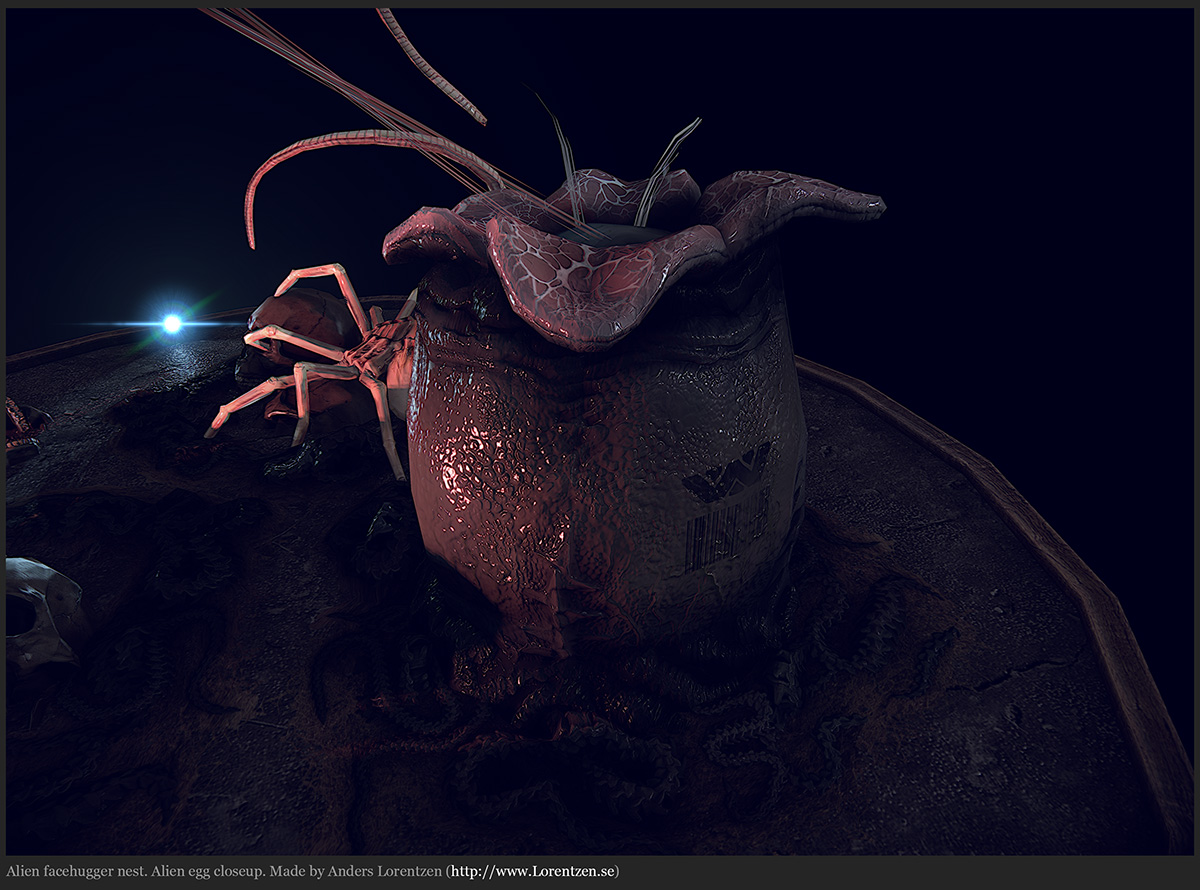This screenshot has height=890, width=1200.
Task: Open the http://www.Lorentzen.se link
Action: click(x=532, y=872)
